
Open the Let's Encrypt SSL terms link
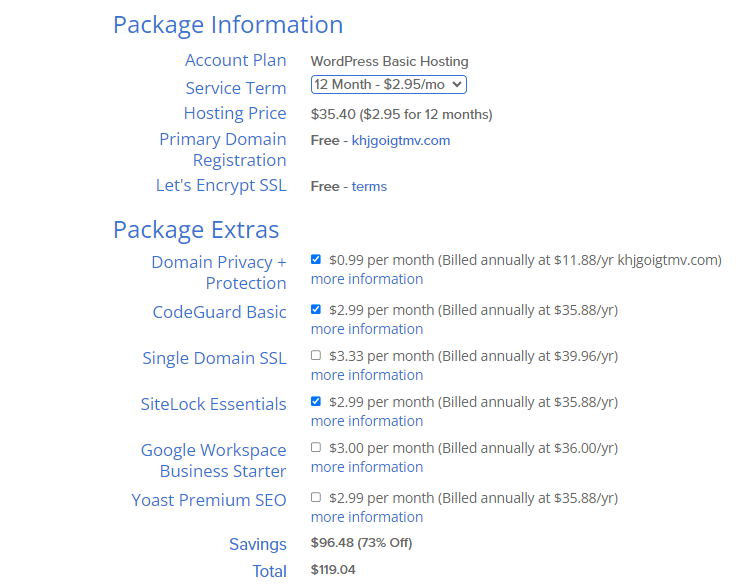click(x=369, y=187)
